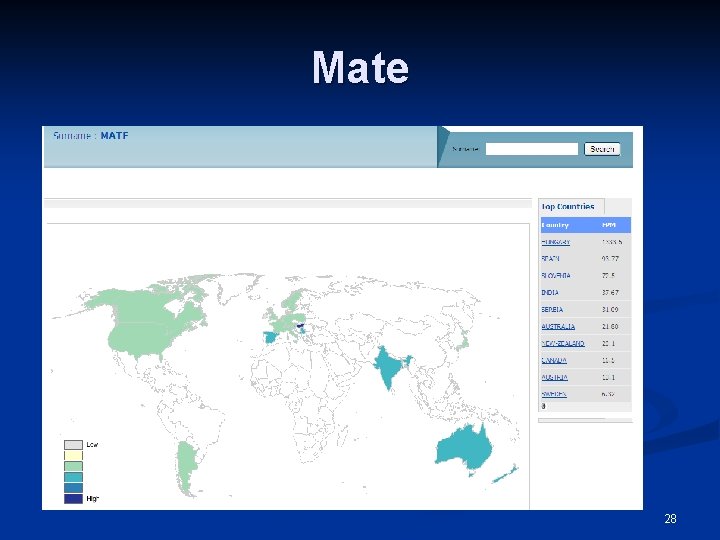Click Australia on the world map

464,449
